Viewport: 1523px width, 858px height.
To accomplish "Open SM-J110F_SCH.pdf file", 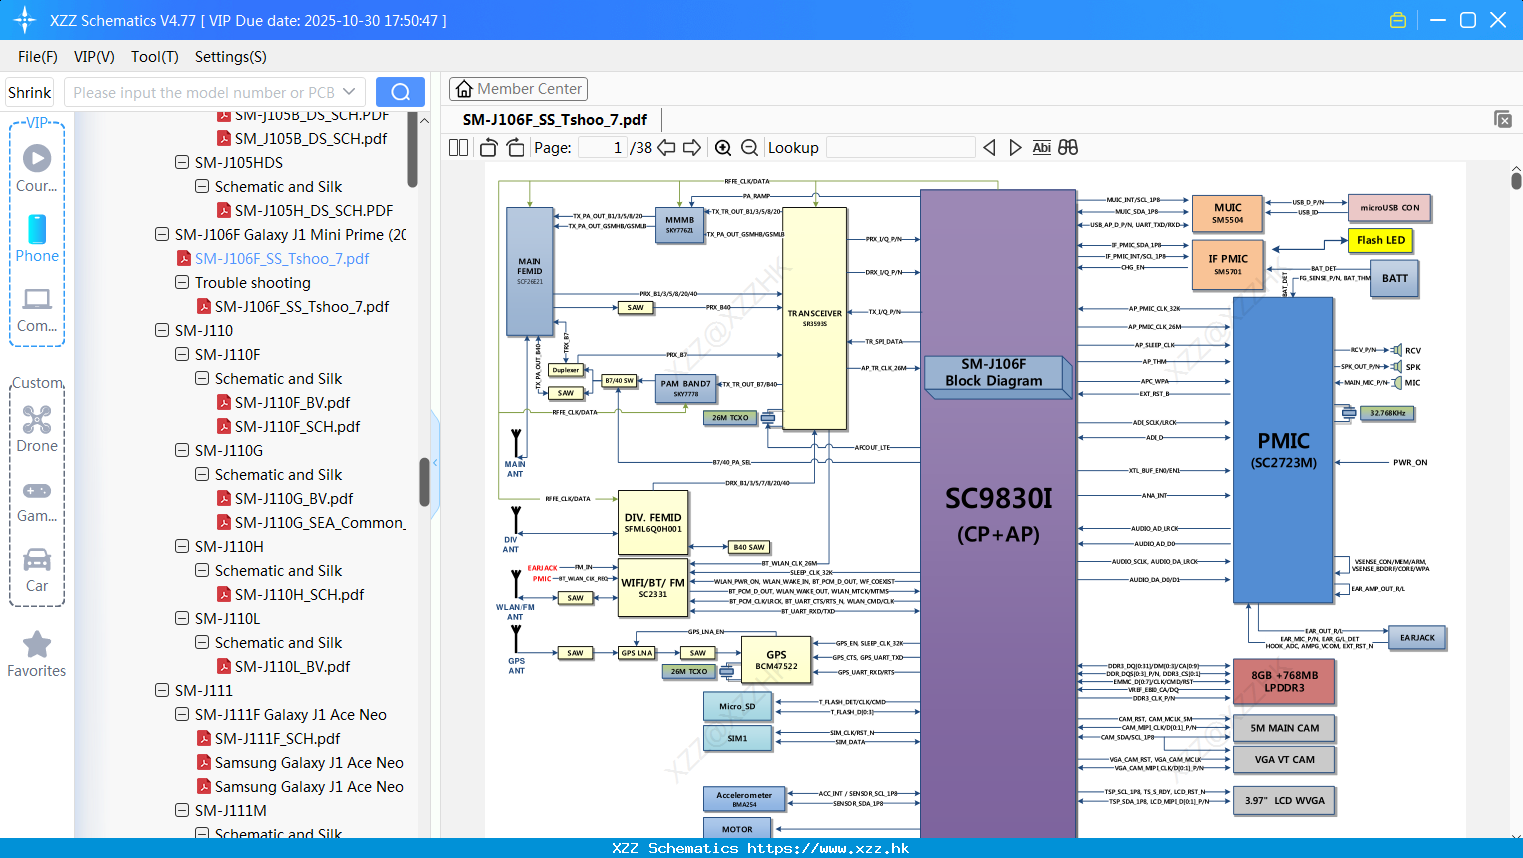I will [297, 426].
